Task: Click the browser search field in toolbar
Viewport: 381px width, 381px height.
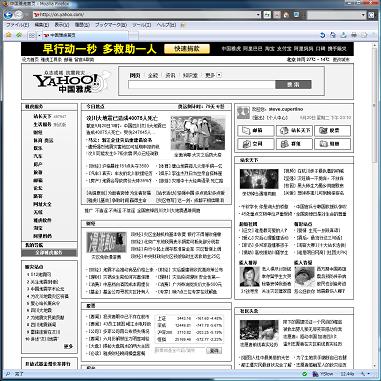Action: pos(334,15)
